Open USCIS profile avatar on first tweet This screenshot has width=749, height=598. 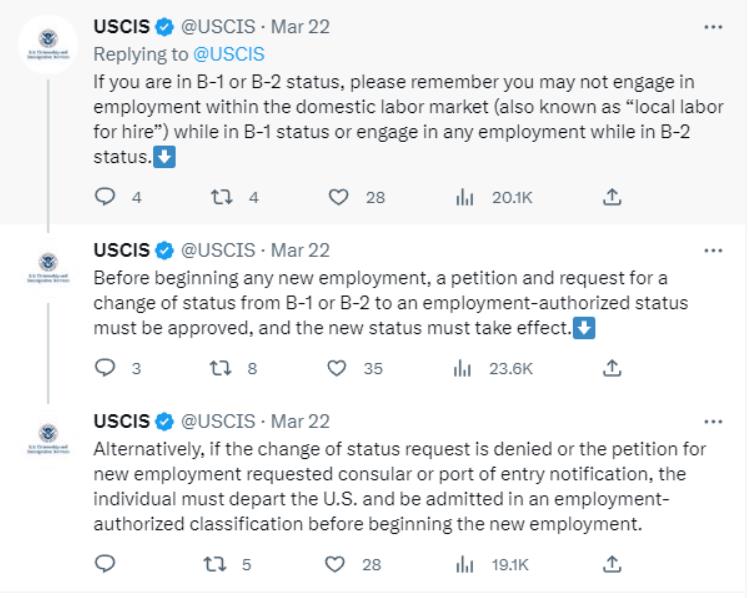pos(48,44)
